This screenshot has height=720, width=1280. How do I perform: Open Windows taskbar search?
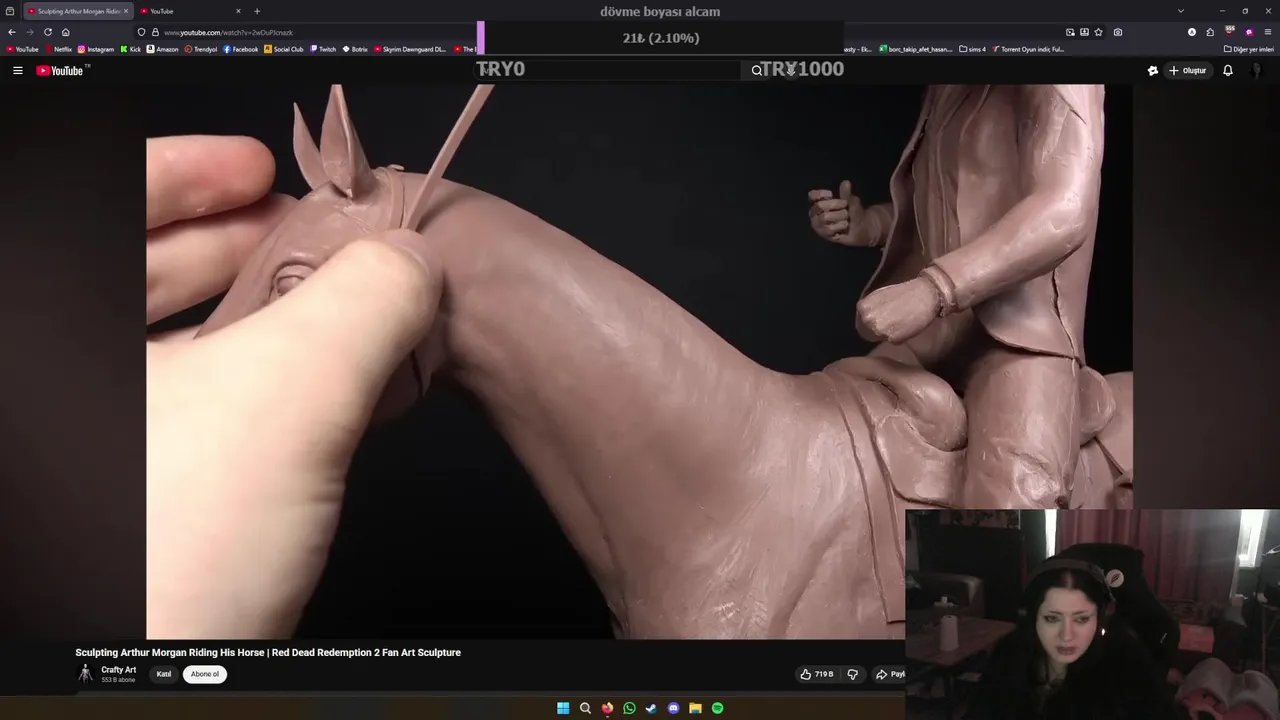(x=585, y=708)
